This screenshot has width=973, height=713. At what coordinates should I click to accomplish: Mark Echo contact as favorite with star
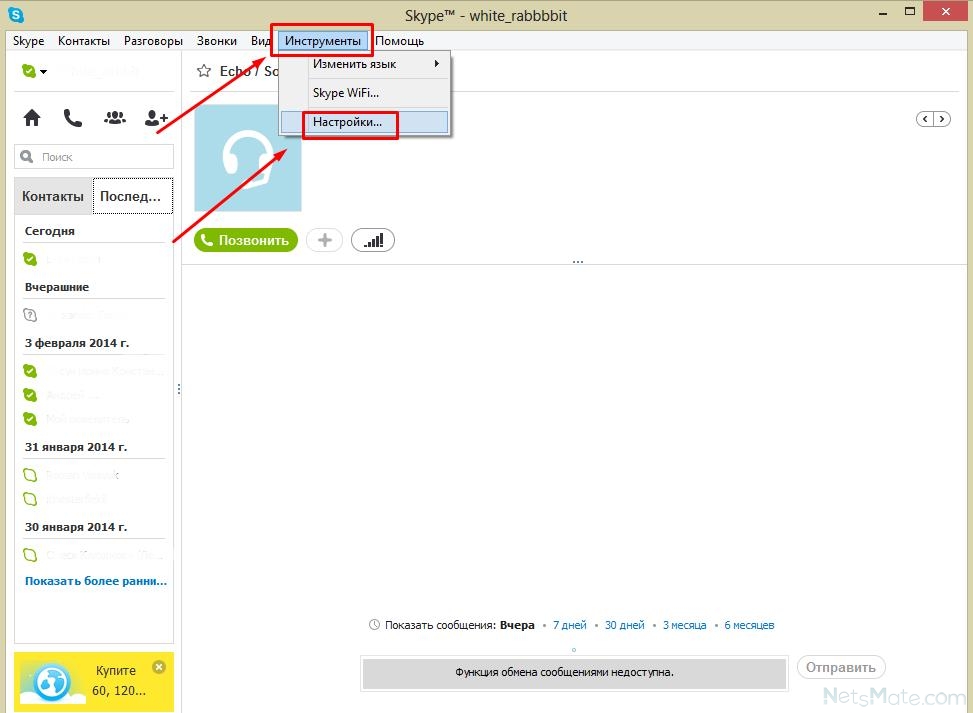(x=204, y=71)
